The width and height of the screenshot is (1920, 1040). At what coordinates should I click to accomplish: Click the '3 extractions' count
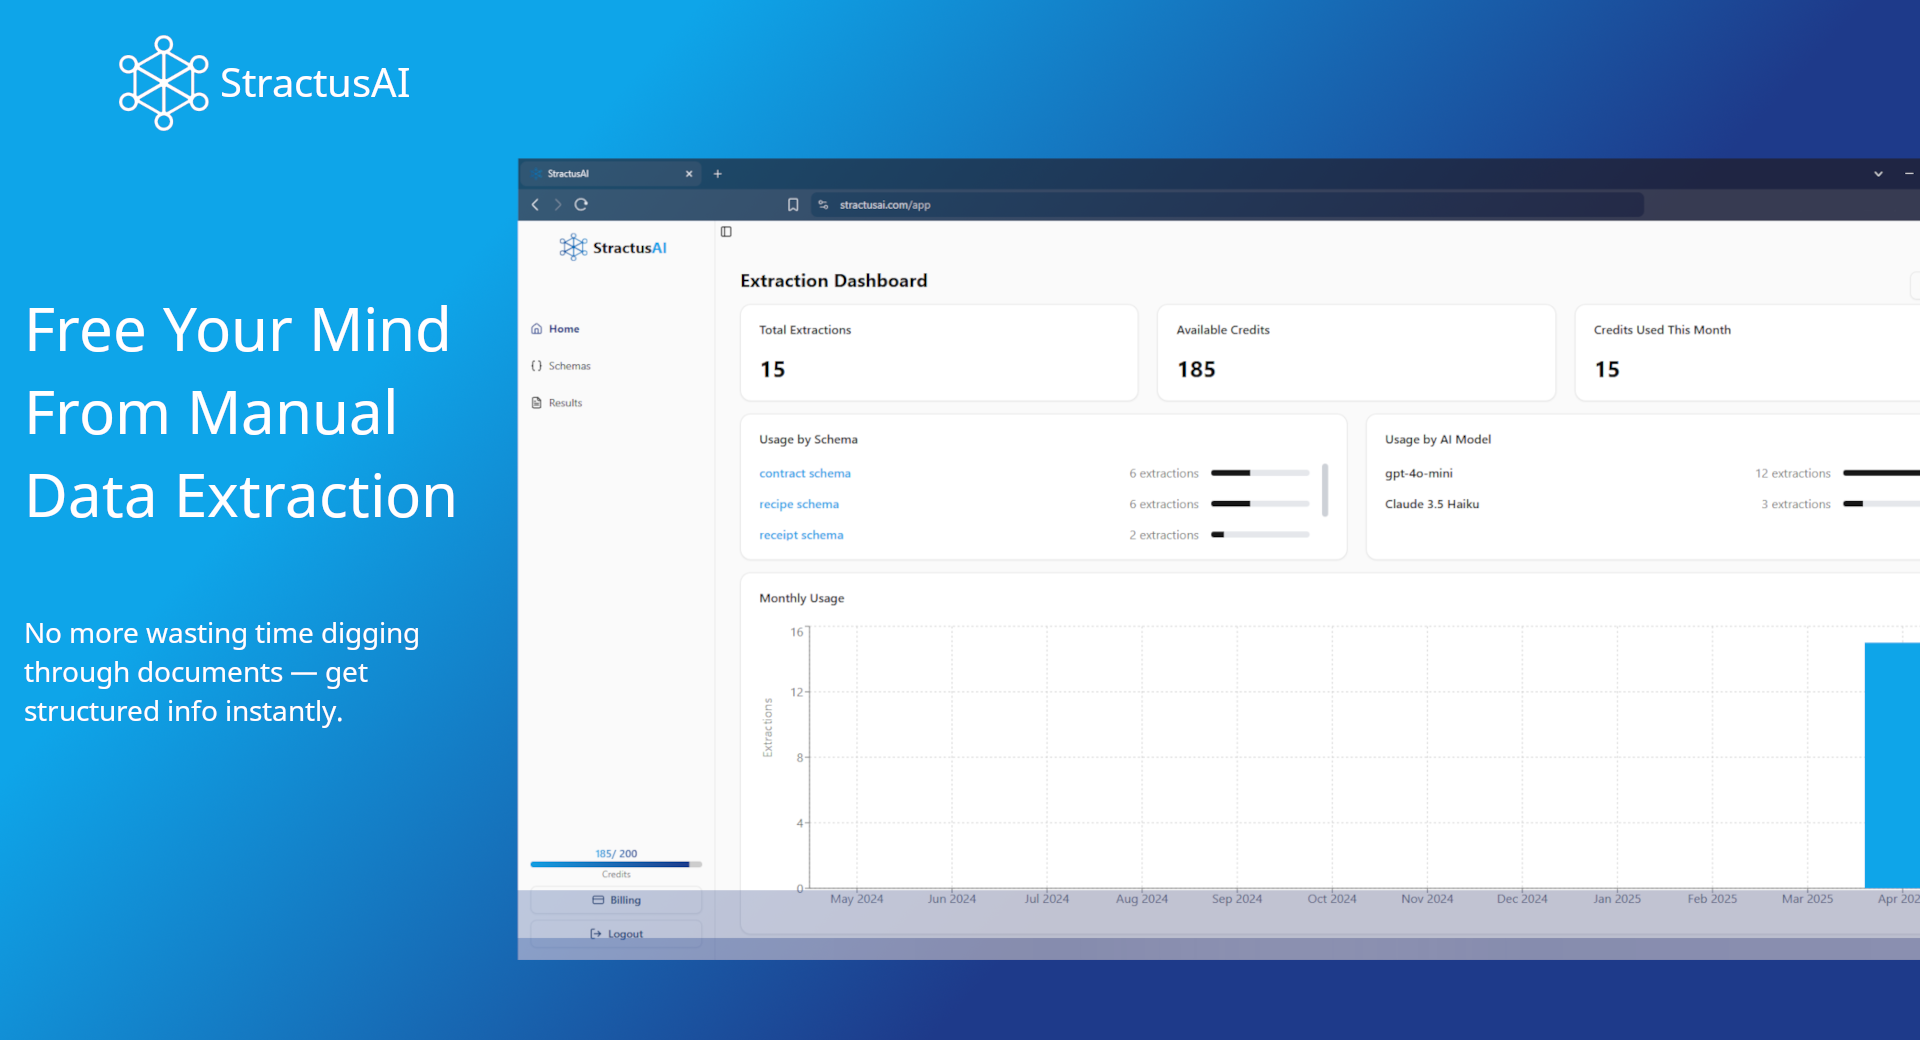coord(1796,504)
